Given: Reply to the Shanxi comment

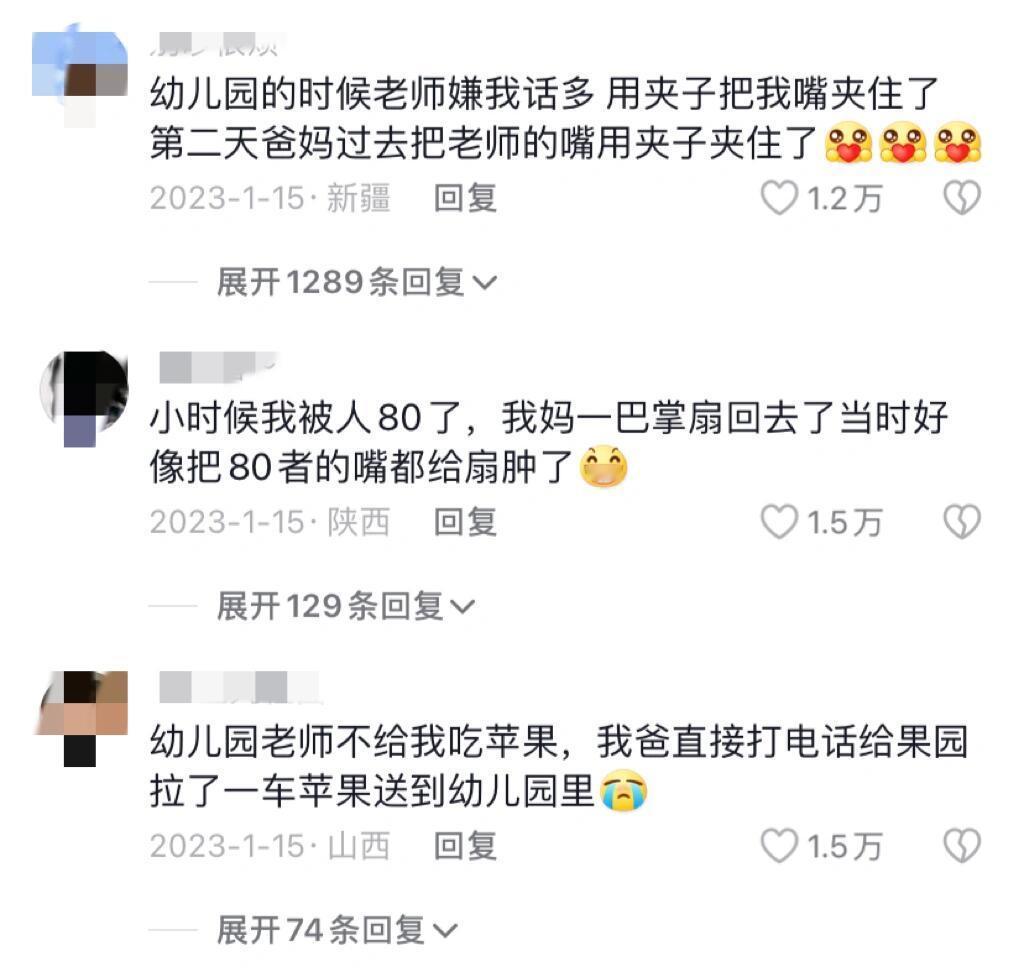Looking at the screenshot, I should click(466, 846).
